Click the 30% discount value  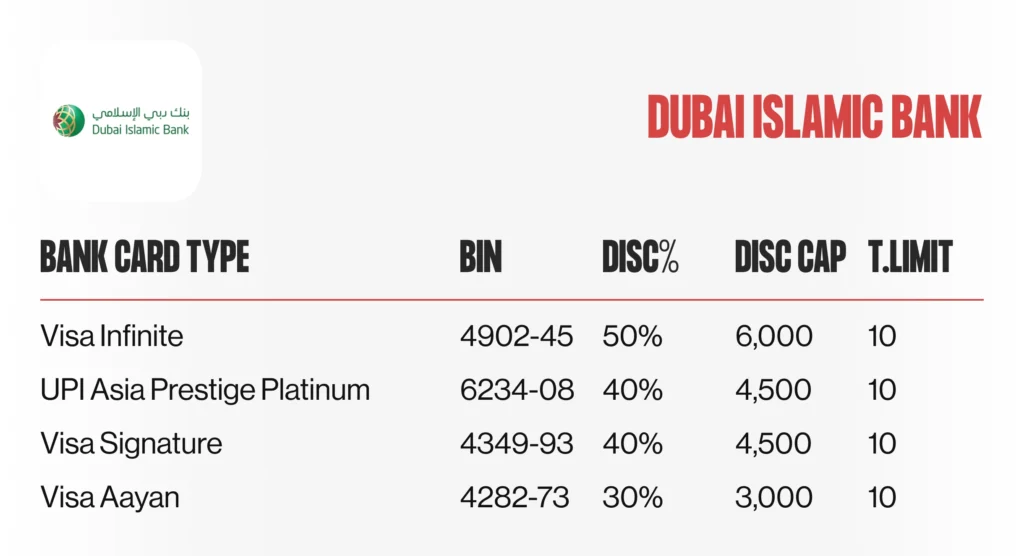[x=632, y=496]
